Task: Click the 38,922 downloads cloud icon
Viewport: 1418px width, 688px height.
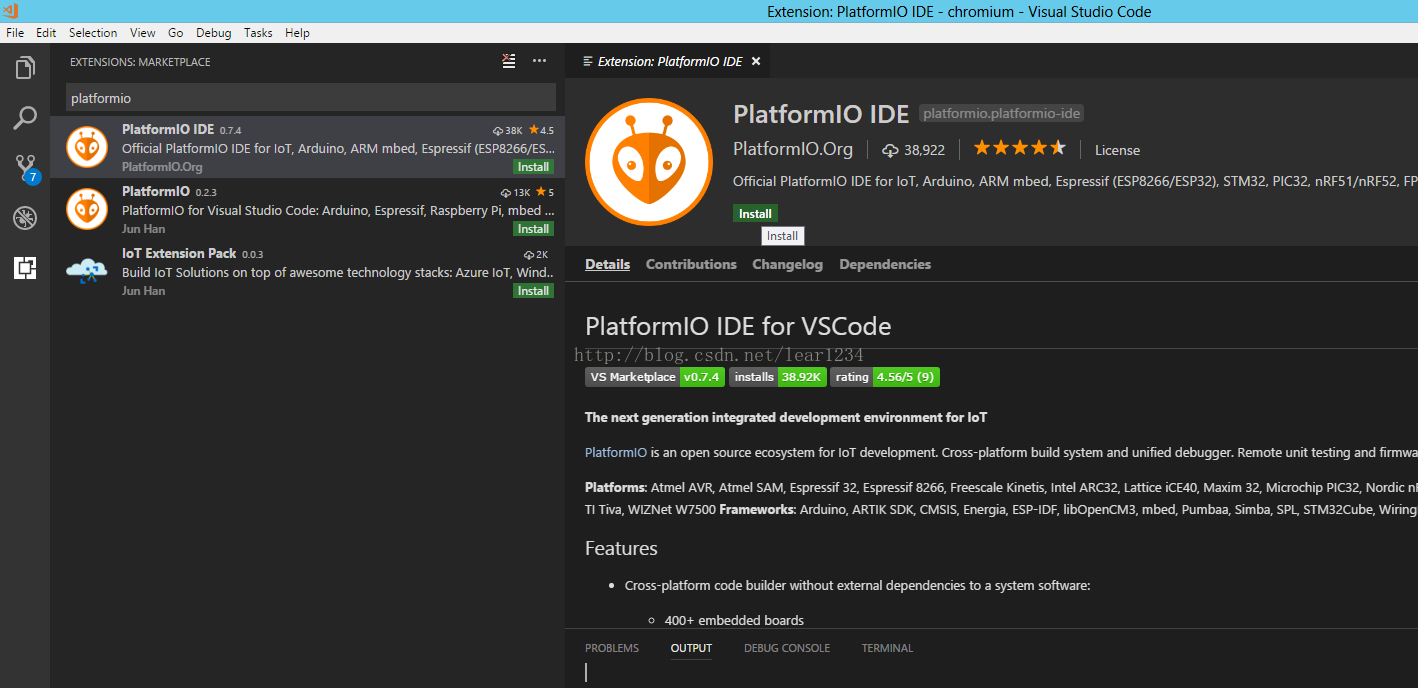Action: point(890,150)
